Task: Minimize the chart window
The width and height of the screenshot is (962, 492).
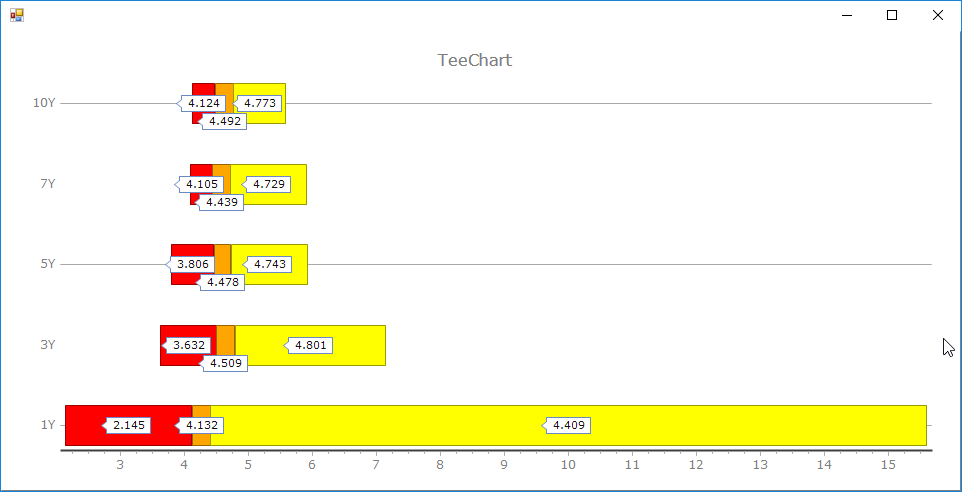Action: [847, 15]
